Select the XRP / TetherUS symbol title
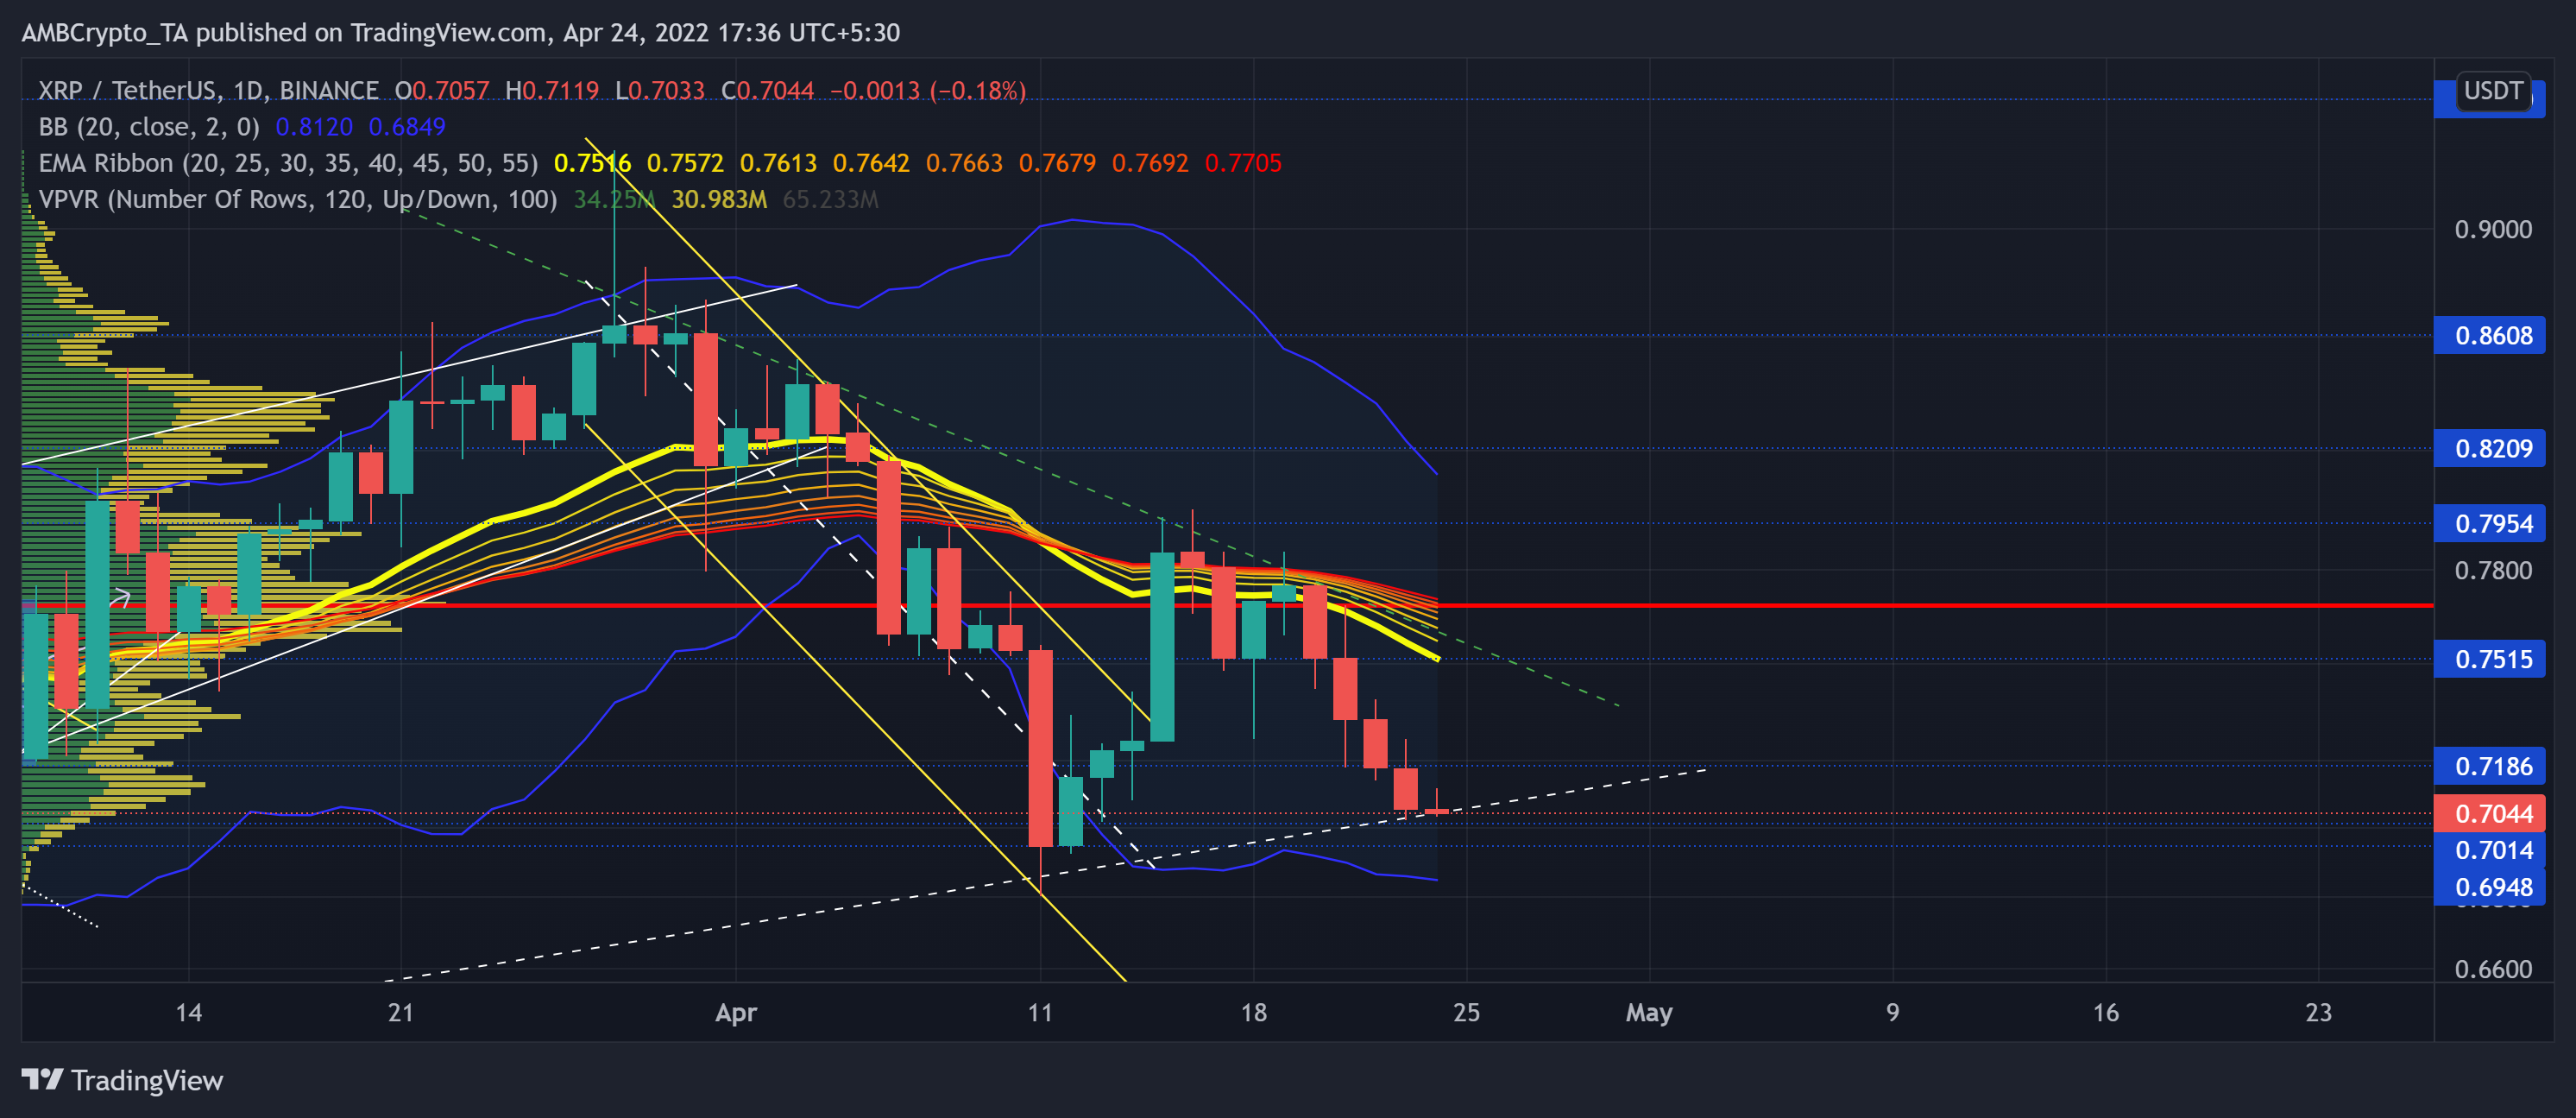The height and width of the screenshot is (1118, 2576). pos(208,91)
